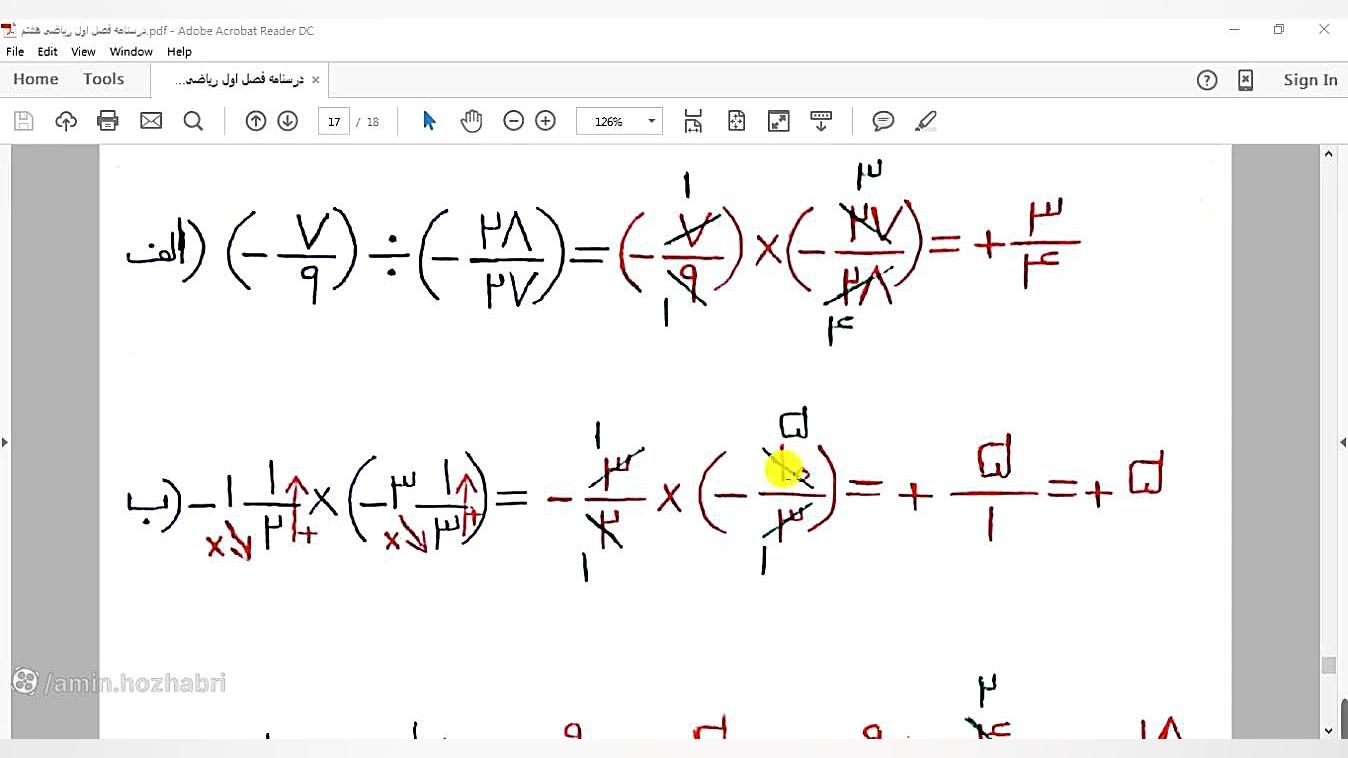The height and width of the screenshot is (758, 1348).
Task: Click the page number field showing 17
Action: click(x=334, y=121)
